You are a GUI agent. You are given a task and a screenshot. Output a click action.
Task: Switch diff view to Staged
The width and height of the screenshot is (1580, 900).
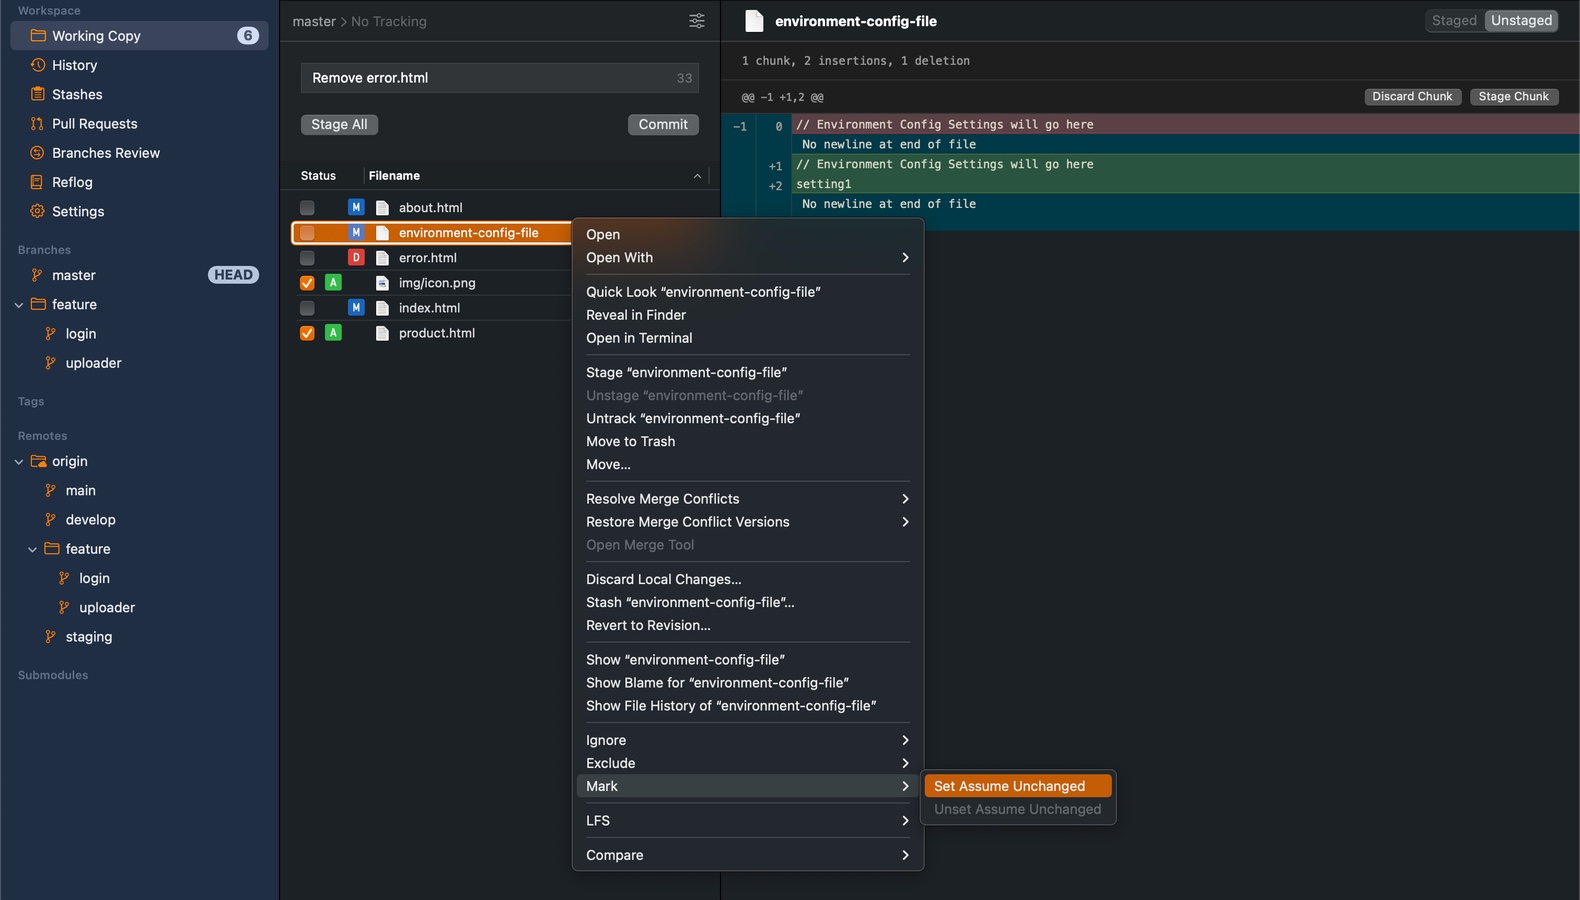(x=1453, y=21)
